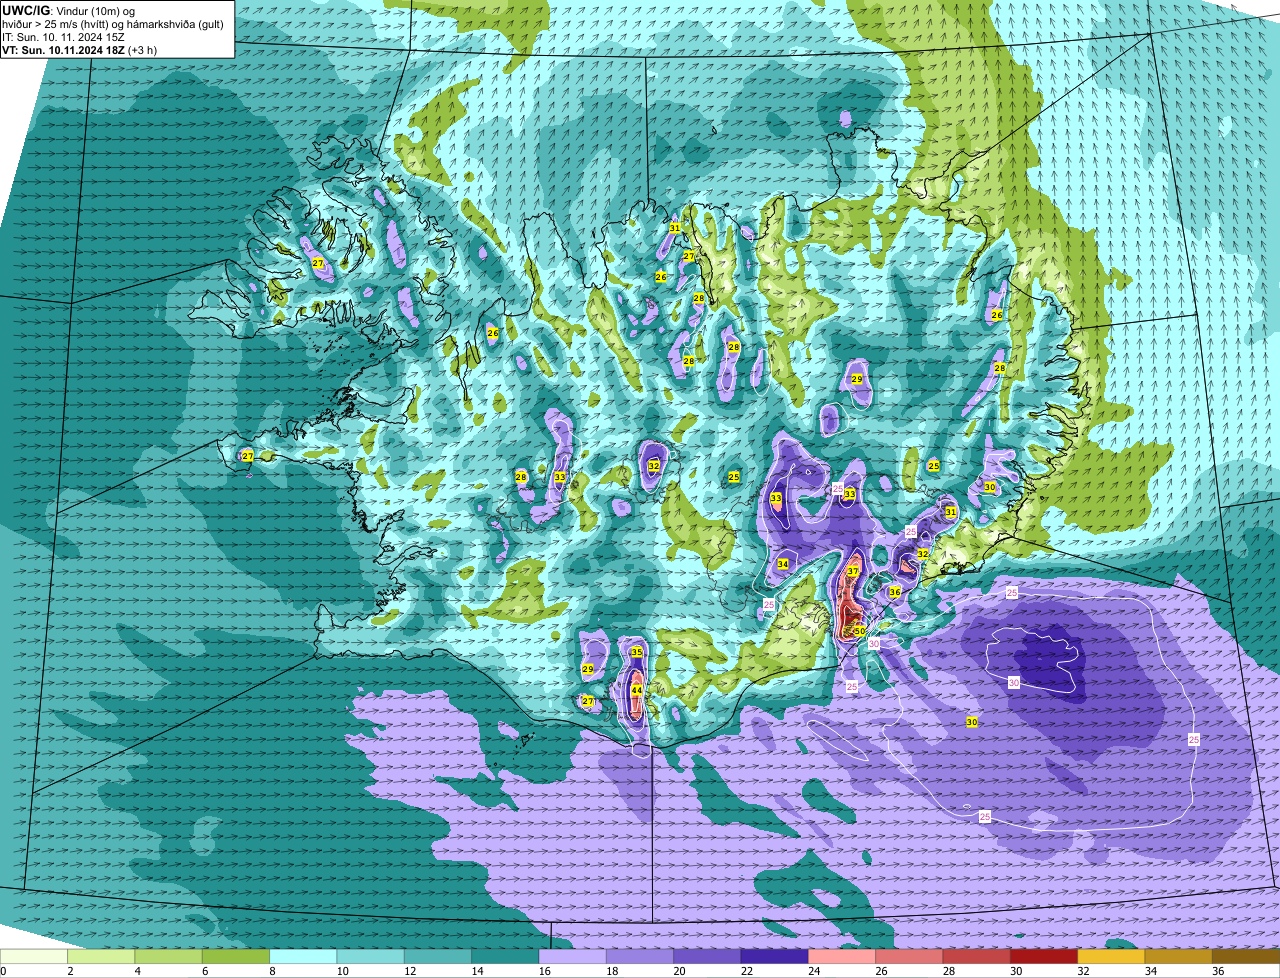The image size is (1280, 978).
Task: Pick the 34–36 mustard scale swatch
Action: click(1178, 957)
